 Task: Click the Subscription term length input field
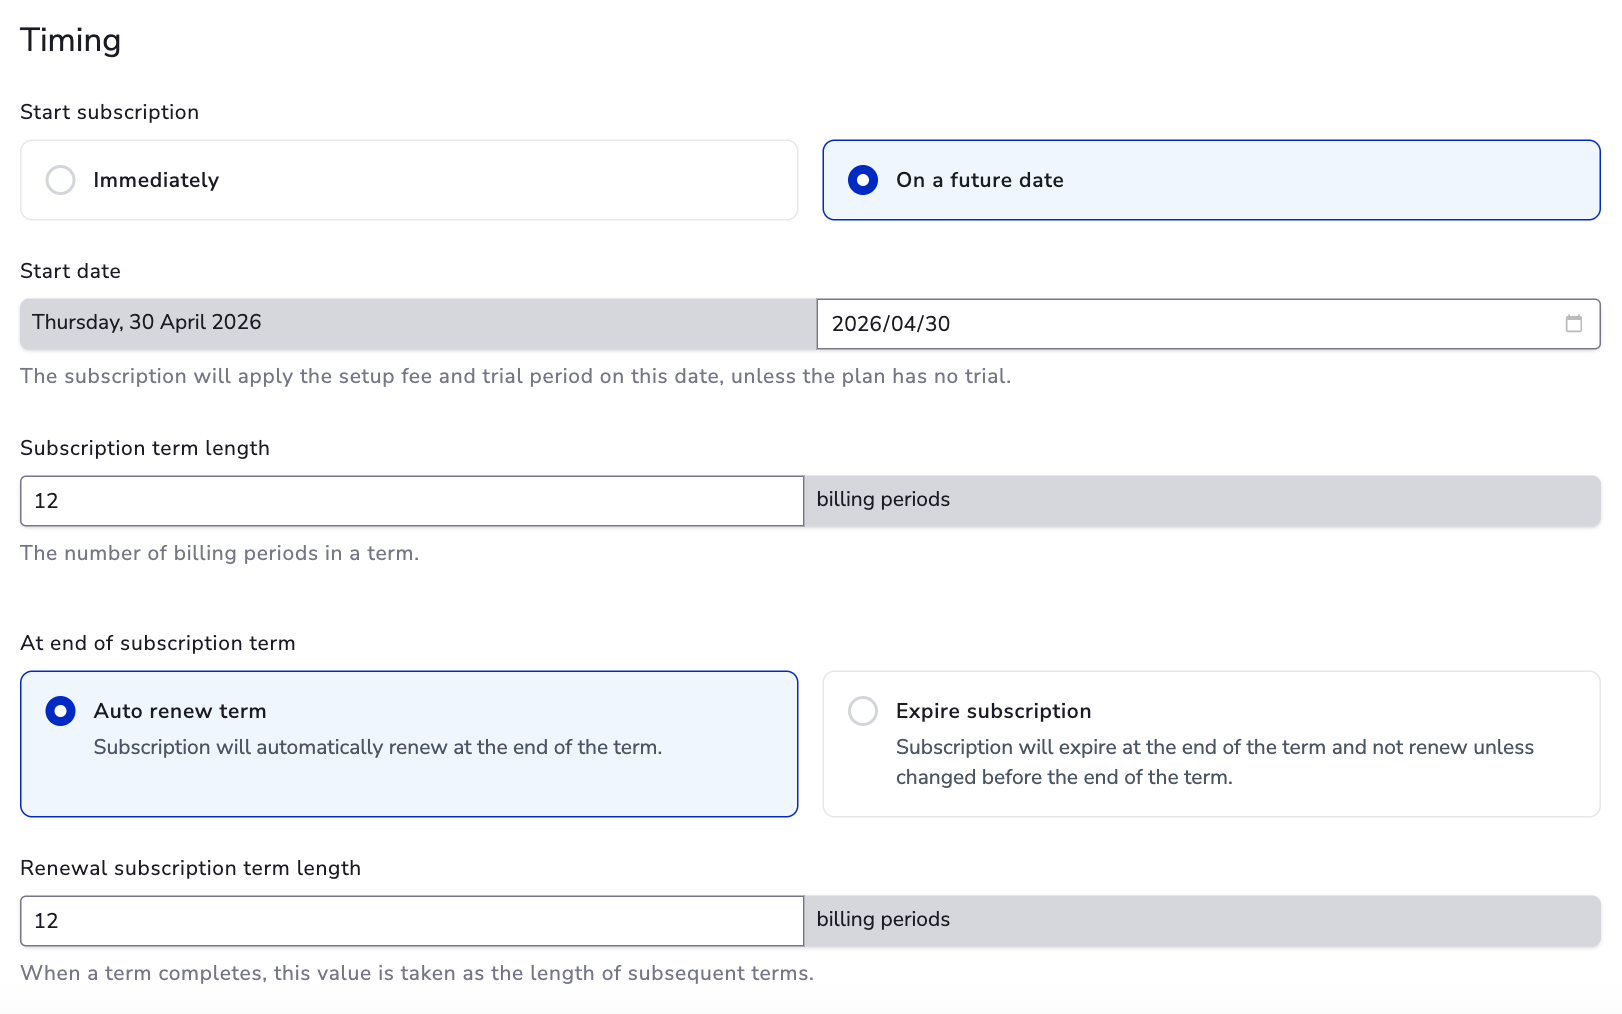coord(411,501)
